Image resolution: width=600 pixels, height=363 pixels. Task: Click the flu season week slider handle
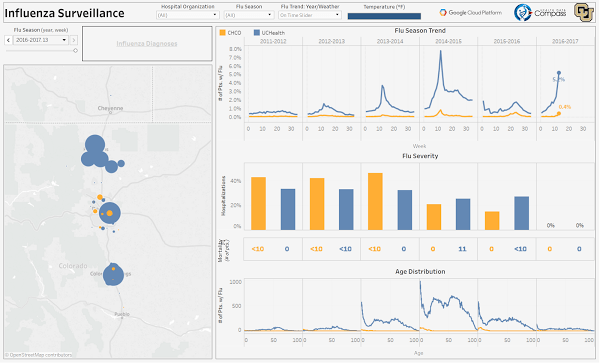(75, 50)
